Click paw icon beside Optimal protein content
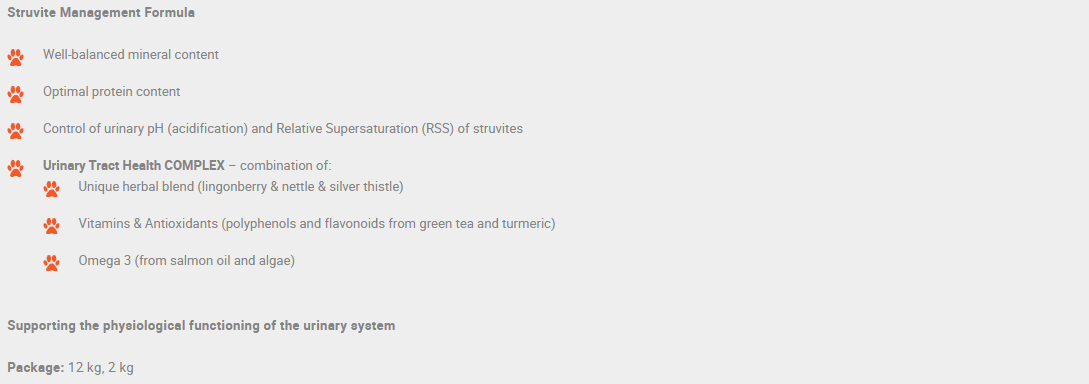This screenshot has width=1089, height=384. [15, 94]
